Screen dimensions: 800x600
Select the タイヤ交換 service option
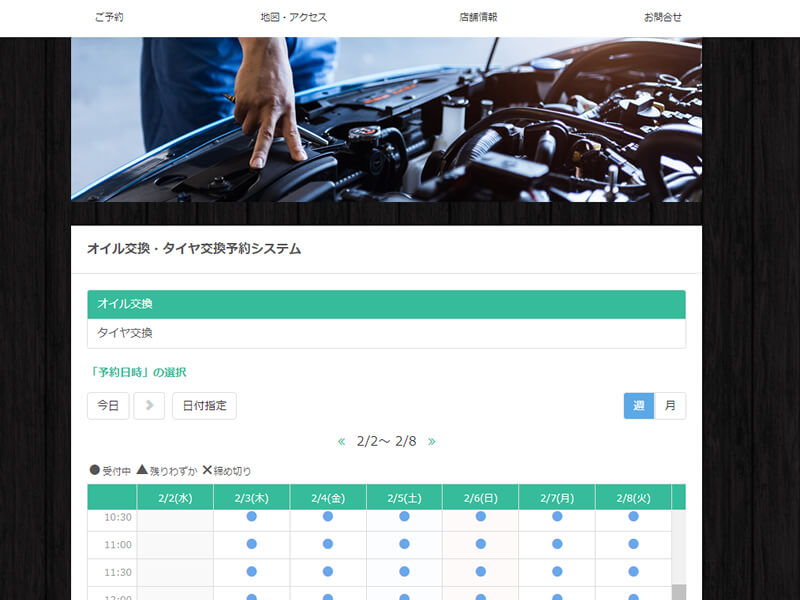point(386,333)
